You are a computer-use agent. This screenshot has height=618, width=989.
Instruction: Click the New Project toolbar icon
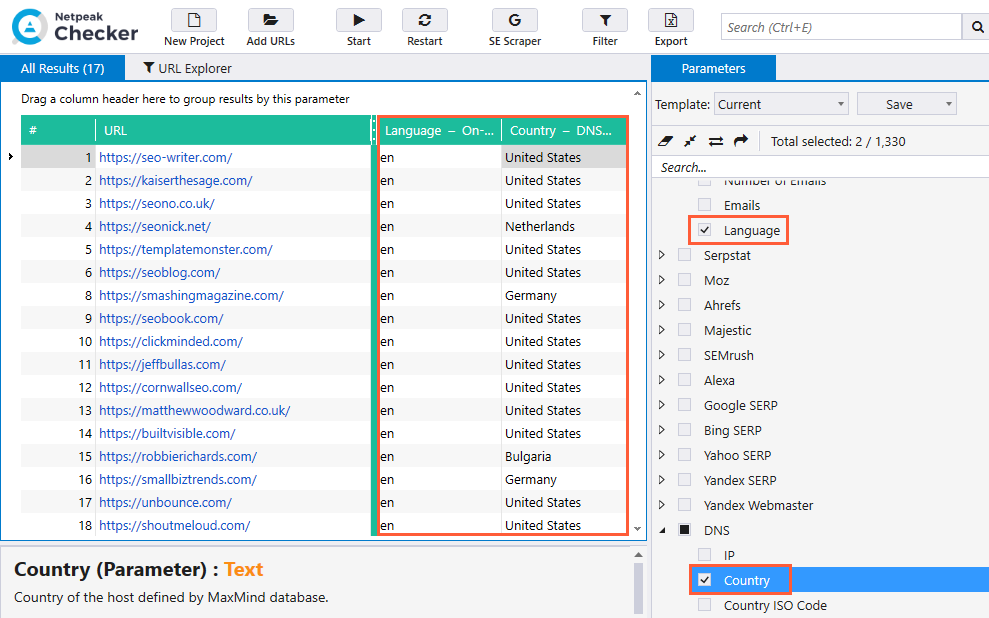pyautogui.click(x=194, y=21)
